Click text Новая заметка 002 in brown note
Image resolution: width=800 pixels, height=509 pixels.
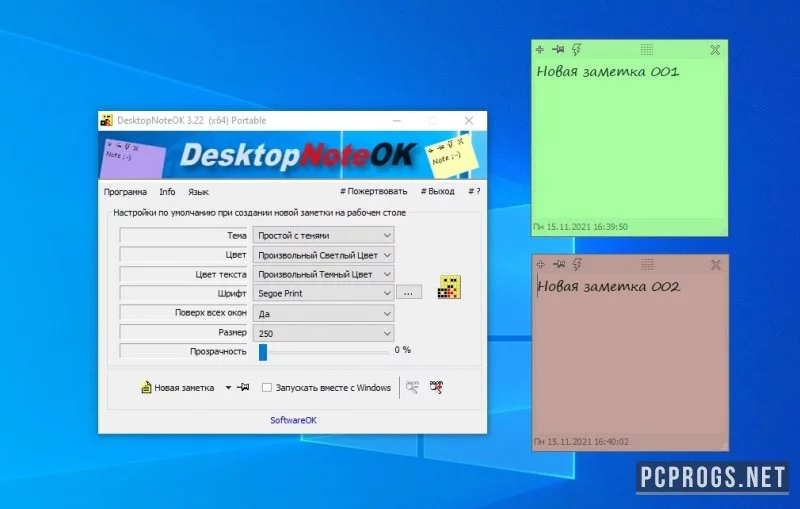609,286
